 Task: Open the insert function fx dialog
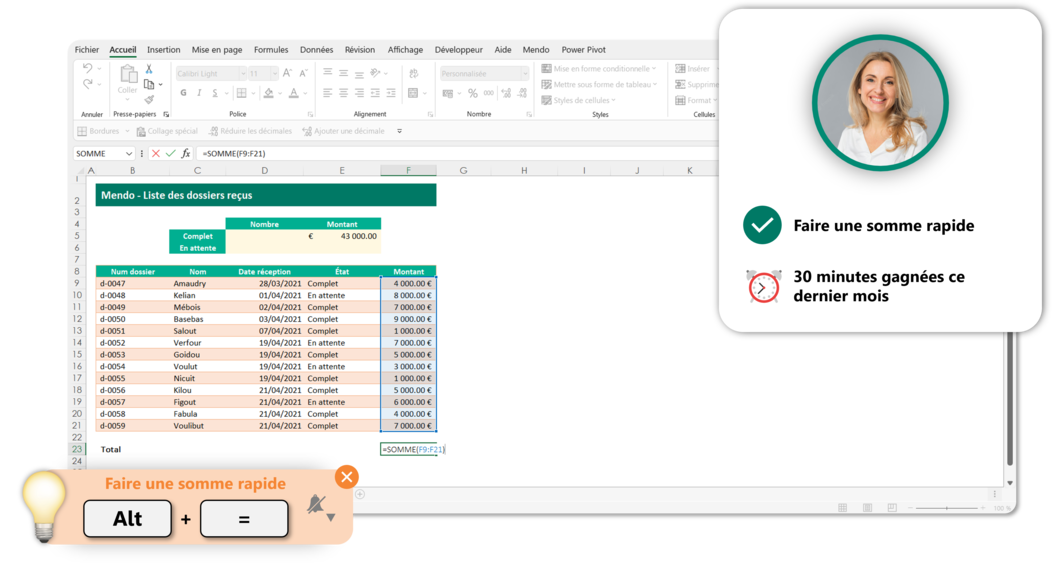[x=186, y=154]
